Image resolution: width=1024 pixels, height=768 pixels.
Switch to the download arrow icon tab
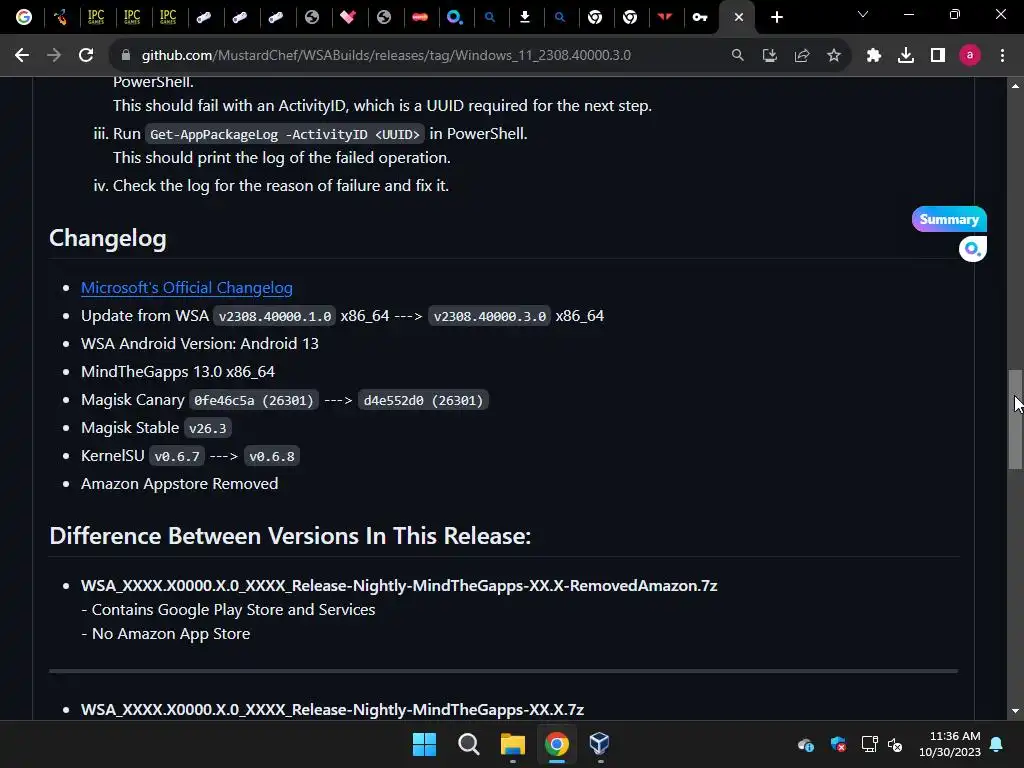524,17
